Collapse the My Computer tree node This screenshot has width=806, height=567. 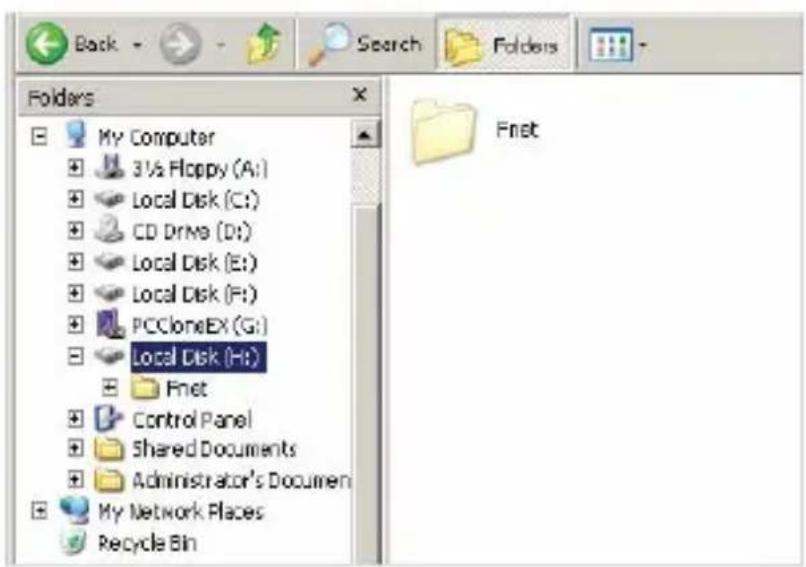[x=39, y=137]
